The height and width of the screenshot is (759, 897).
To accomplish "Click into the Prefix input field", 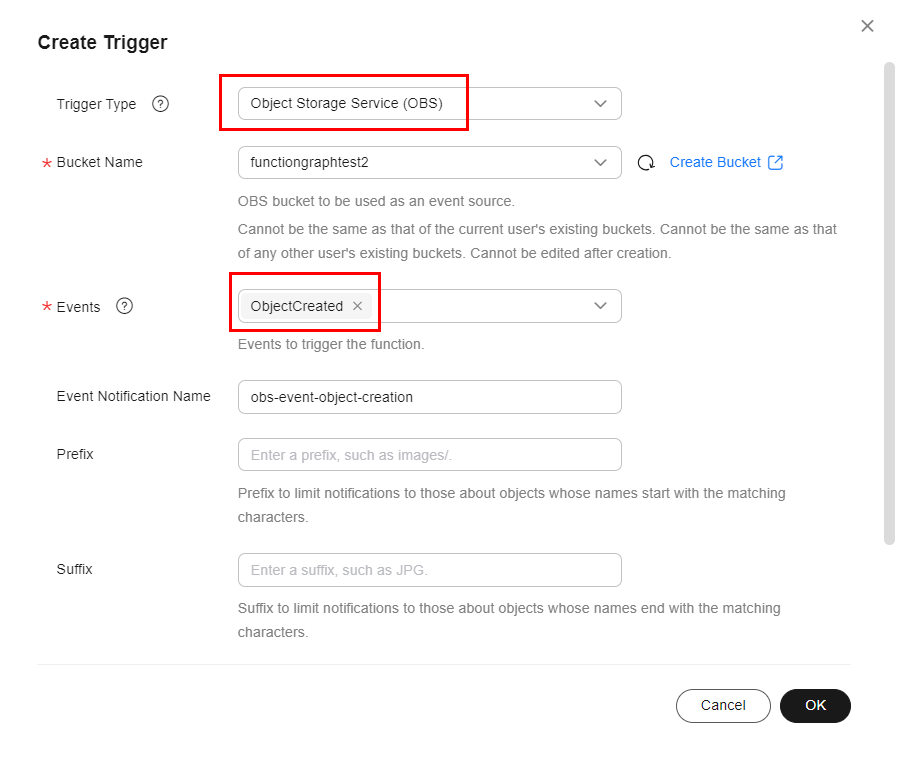I will pyautogui.click(x=429, y=455).
